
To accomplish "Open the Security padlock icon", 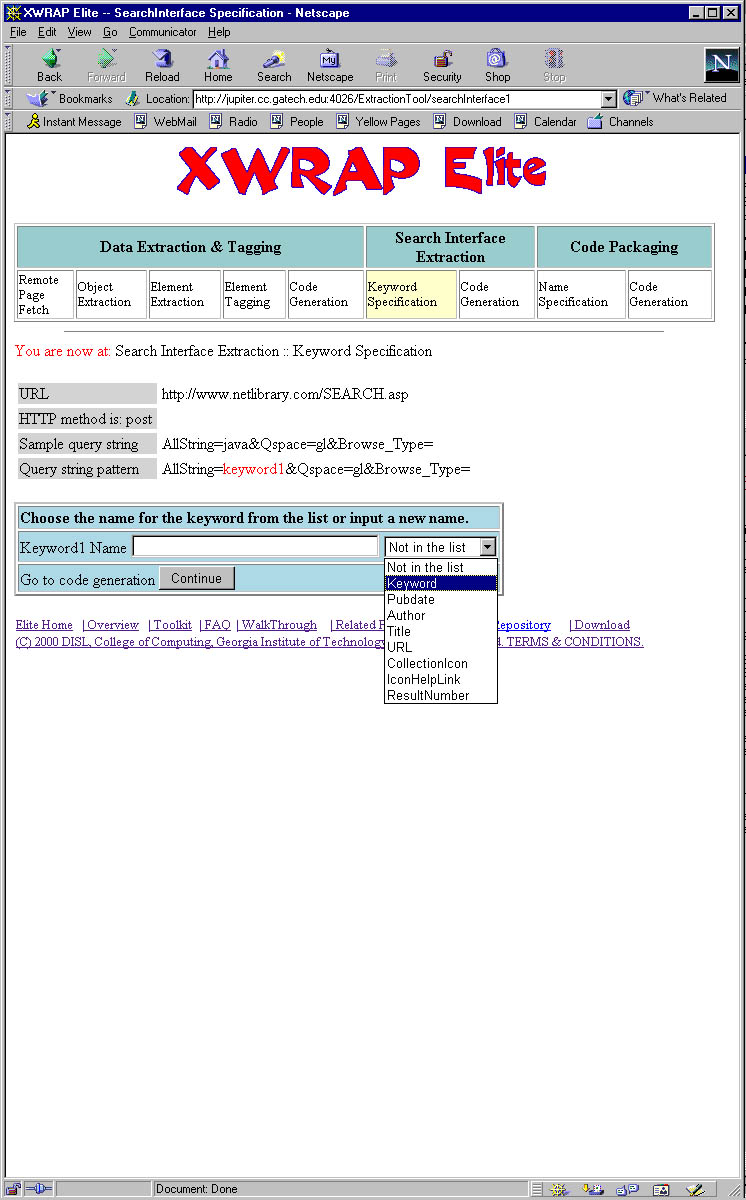I will click(442, 60).
